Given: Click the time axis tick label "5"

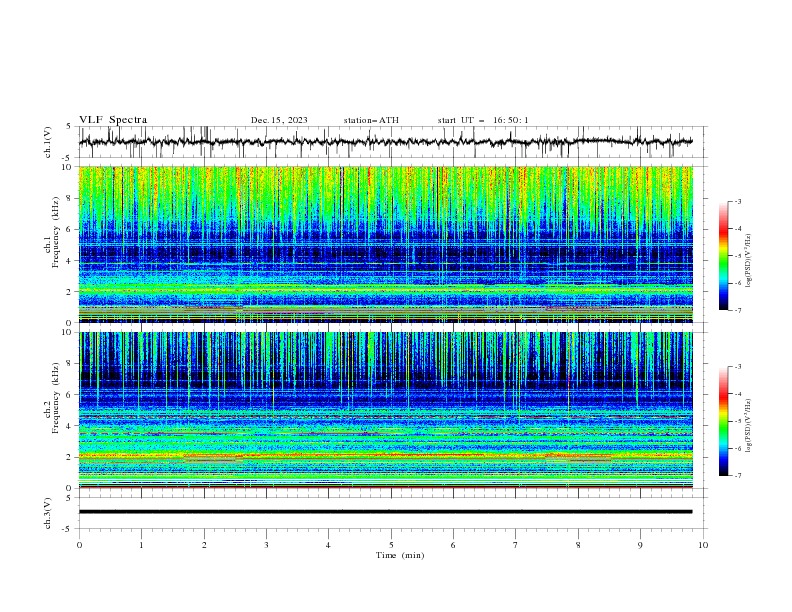Looking at the screenshot, I should (391, 545).
